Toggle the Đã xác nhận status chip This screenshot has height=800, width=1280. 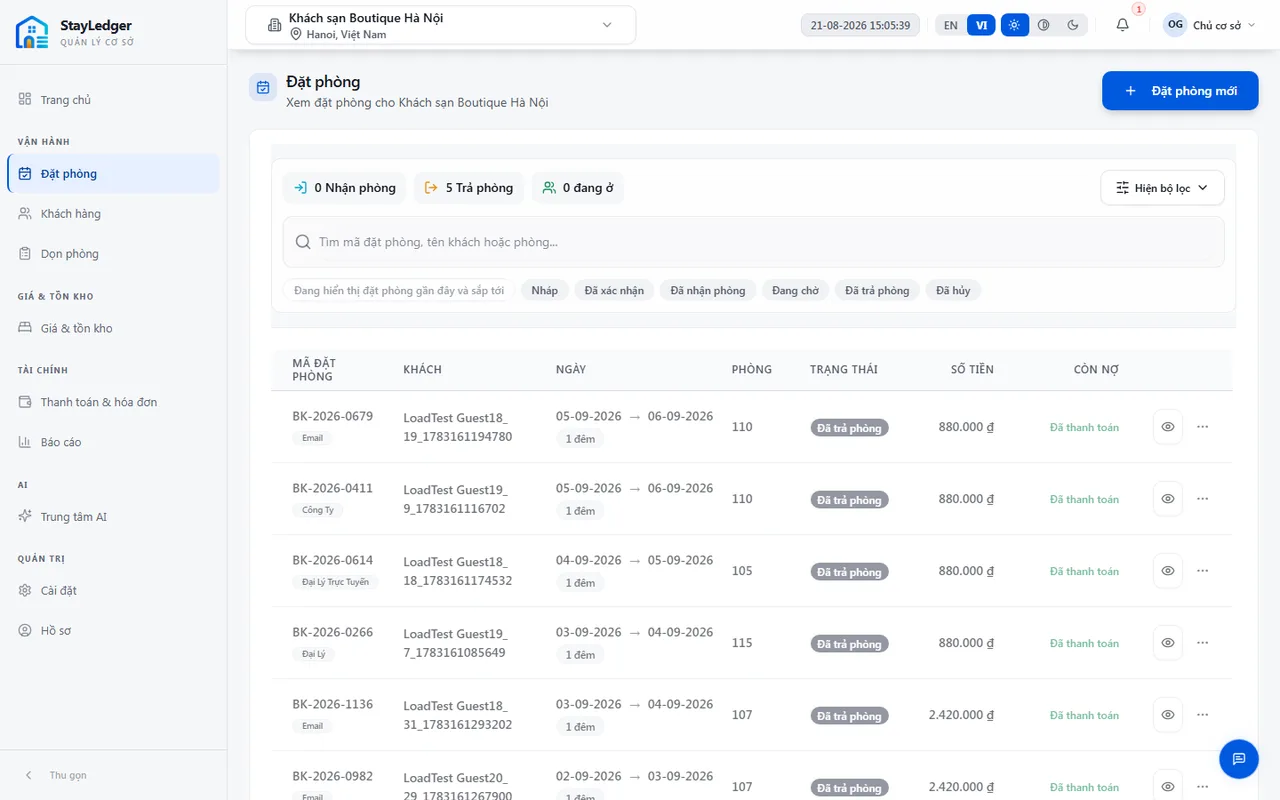click(x=614, y=290)
